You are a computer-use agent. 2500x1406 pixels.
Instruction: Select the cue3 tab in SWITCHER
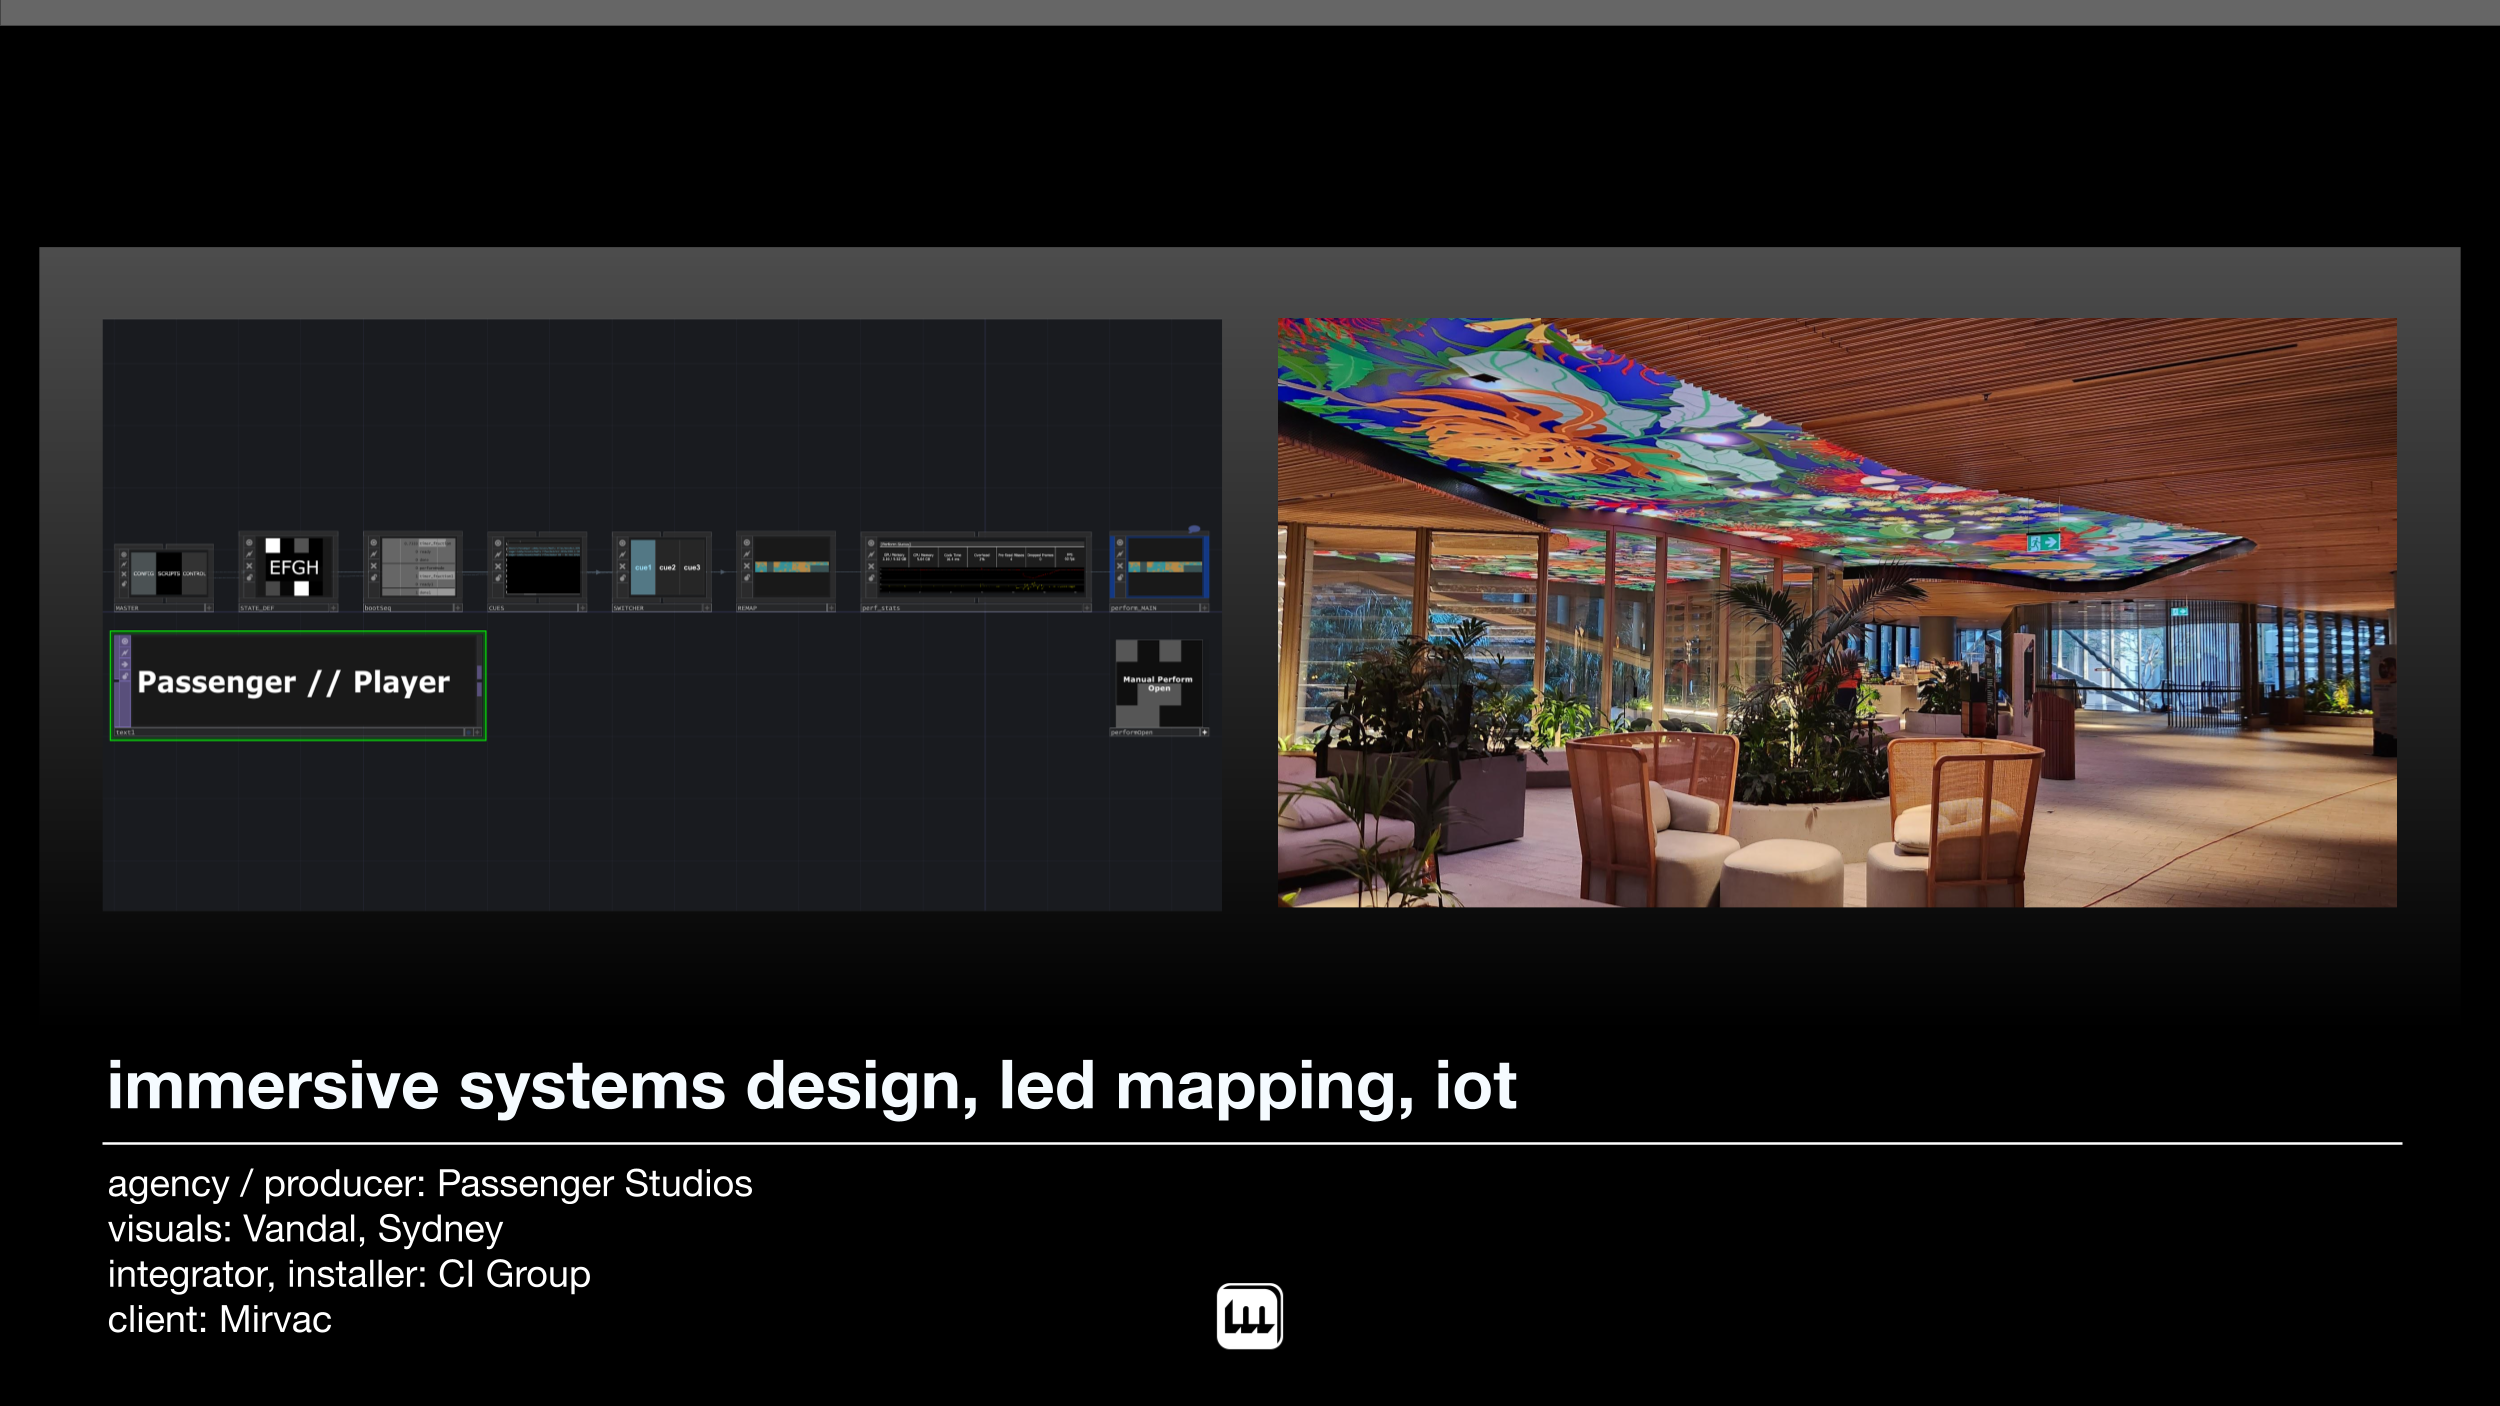[x=692, y=567]
